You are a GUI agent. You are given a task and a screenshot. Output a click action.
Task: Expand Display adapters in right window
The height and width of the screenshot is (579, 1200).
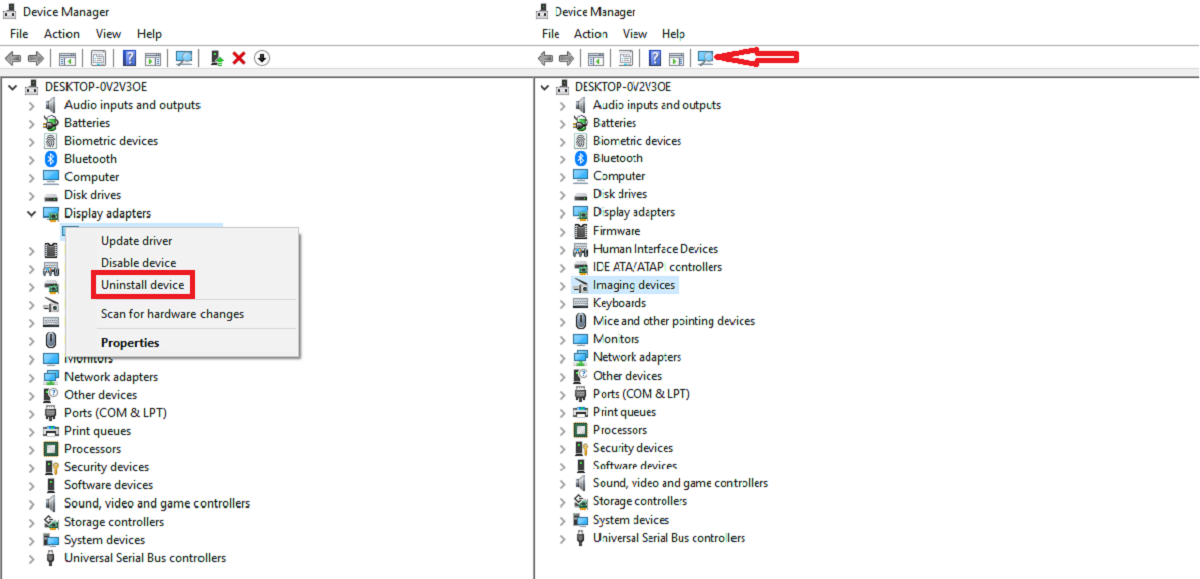(562, 212)
